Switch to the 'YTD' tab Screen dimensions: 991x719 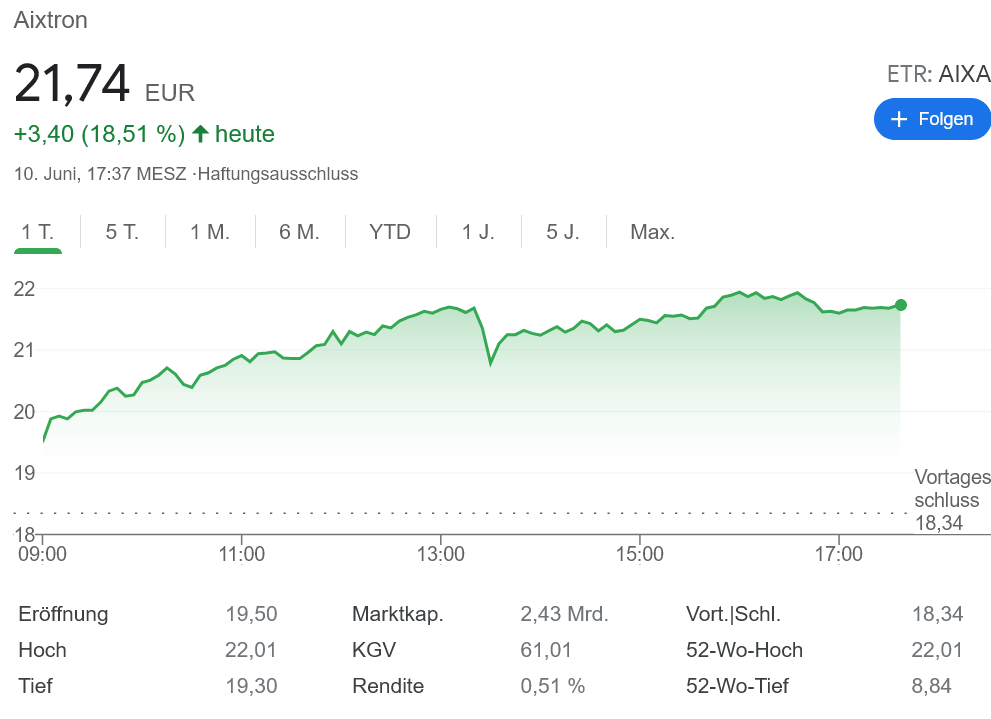389,231
